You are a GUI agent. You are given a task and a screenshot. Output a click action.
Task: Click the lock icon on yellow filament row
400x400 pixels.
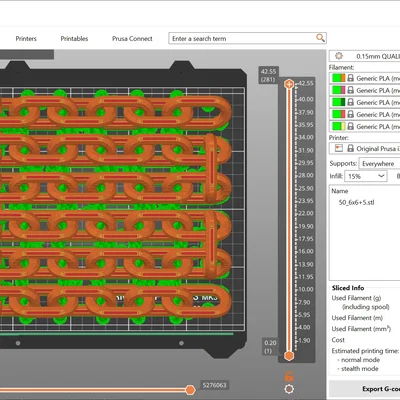[x=350, y=126]
